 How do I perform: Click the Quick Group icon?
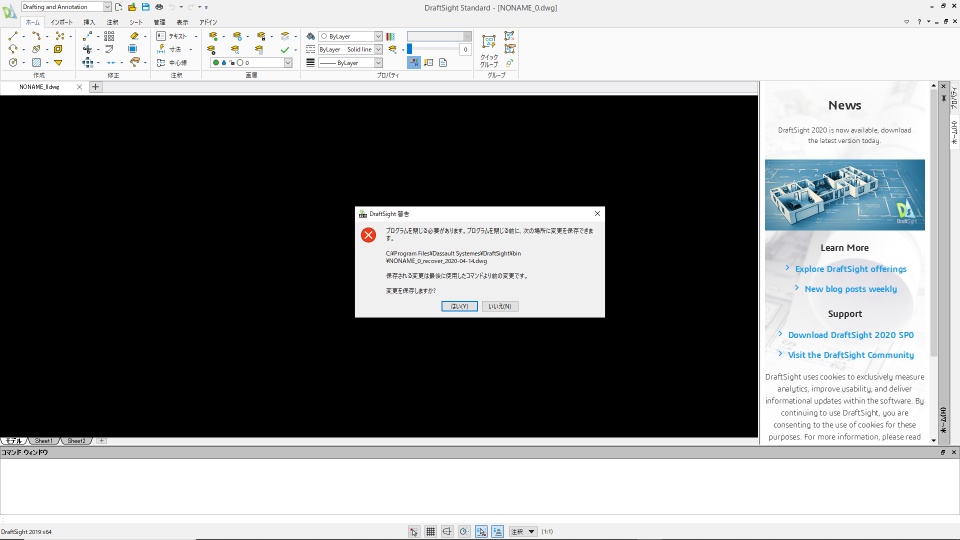(489, 50)
